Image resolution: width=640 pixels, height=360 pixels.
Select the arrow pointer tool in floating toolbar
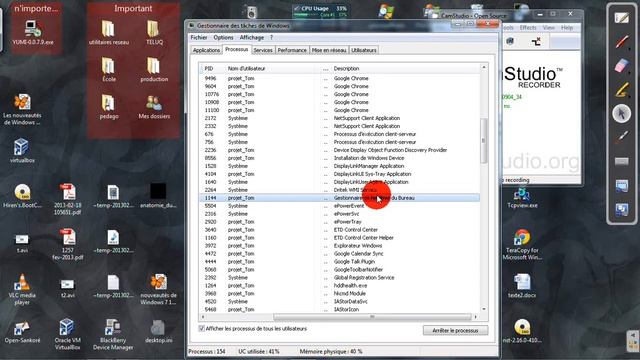pyautogui.click(x=622, y=113)
